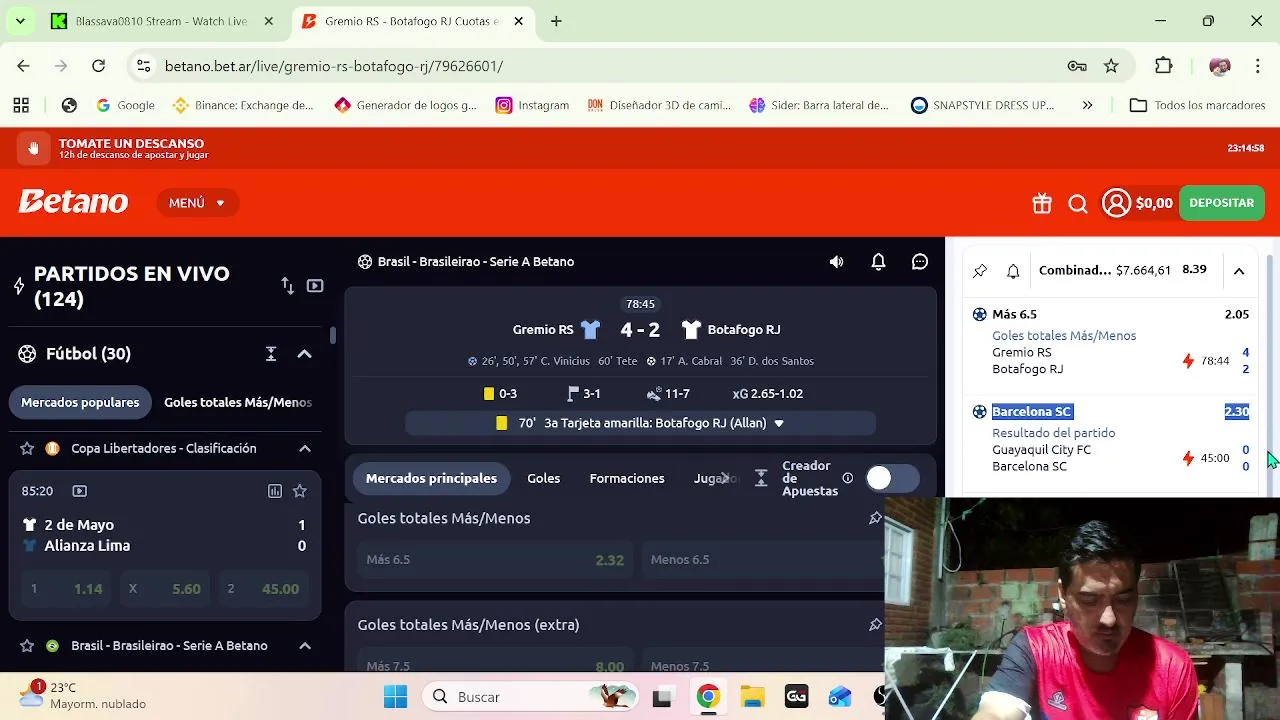
Task: Collapse all leagues under Fútbol icon
Action: click(x=271, y=354)
